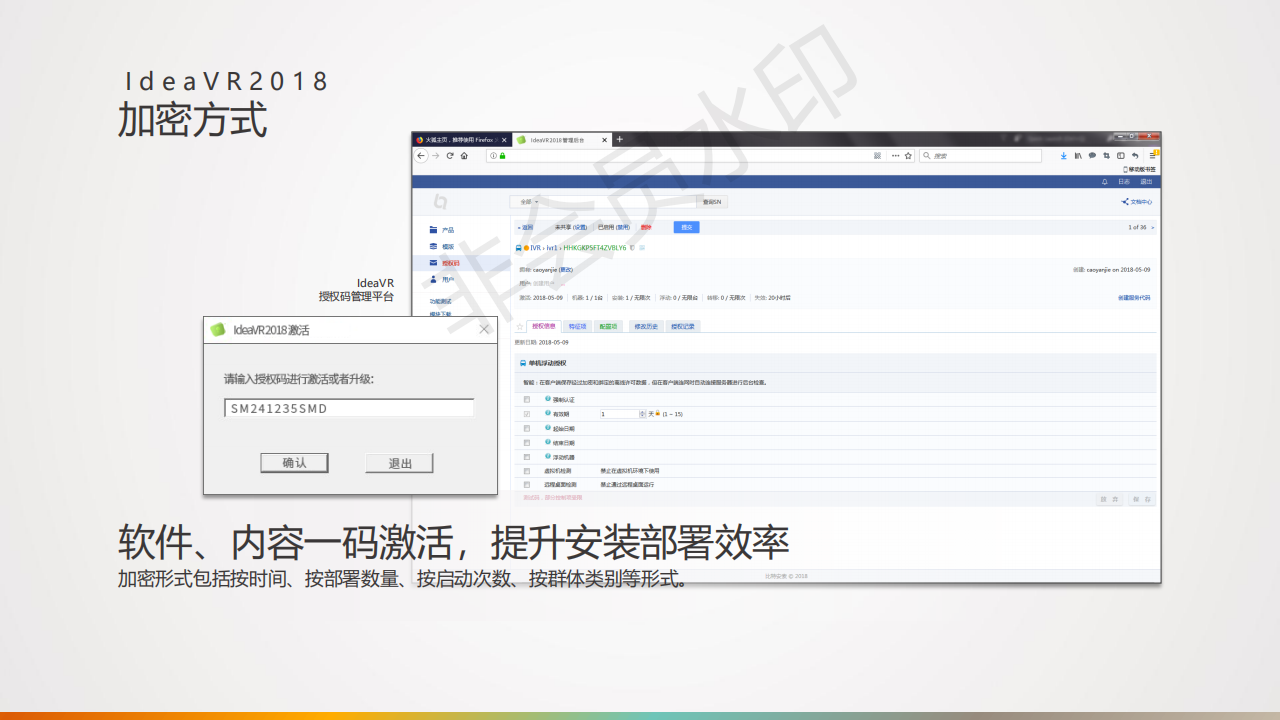Click the undo arrow toolbar icon
This screenshot has height=720, width=1280.
tap(1135, 156)
